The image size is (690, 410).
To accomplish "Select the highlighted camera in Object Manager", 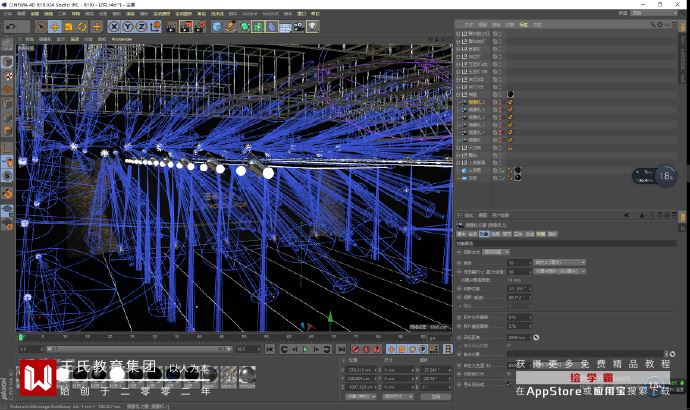I will [x=477, y=102].
